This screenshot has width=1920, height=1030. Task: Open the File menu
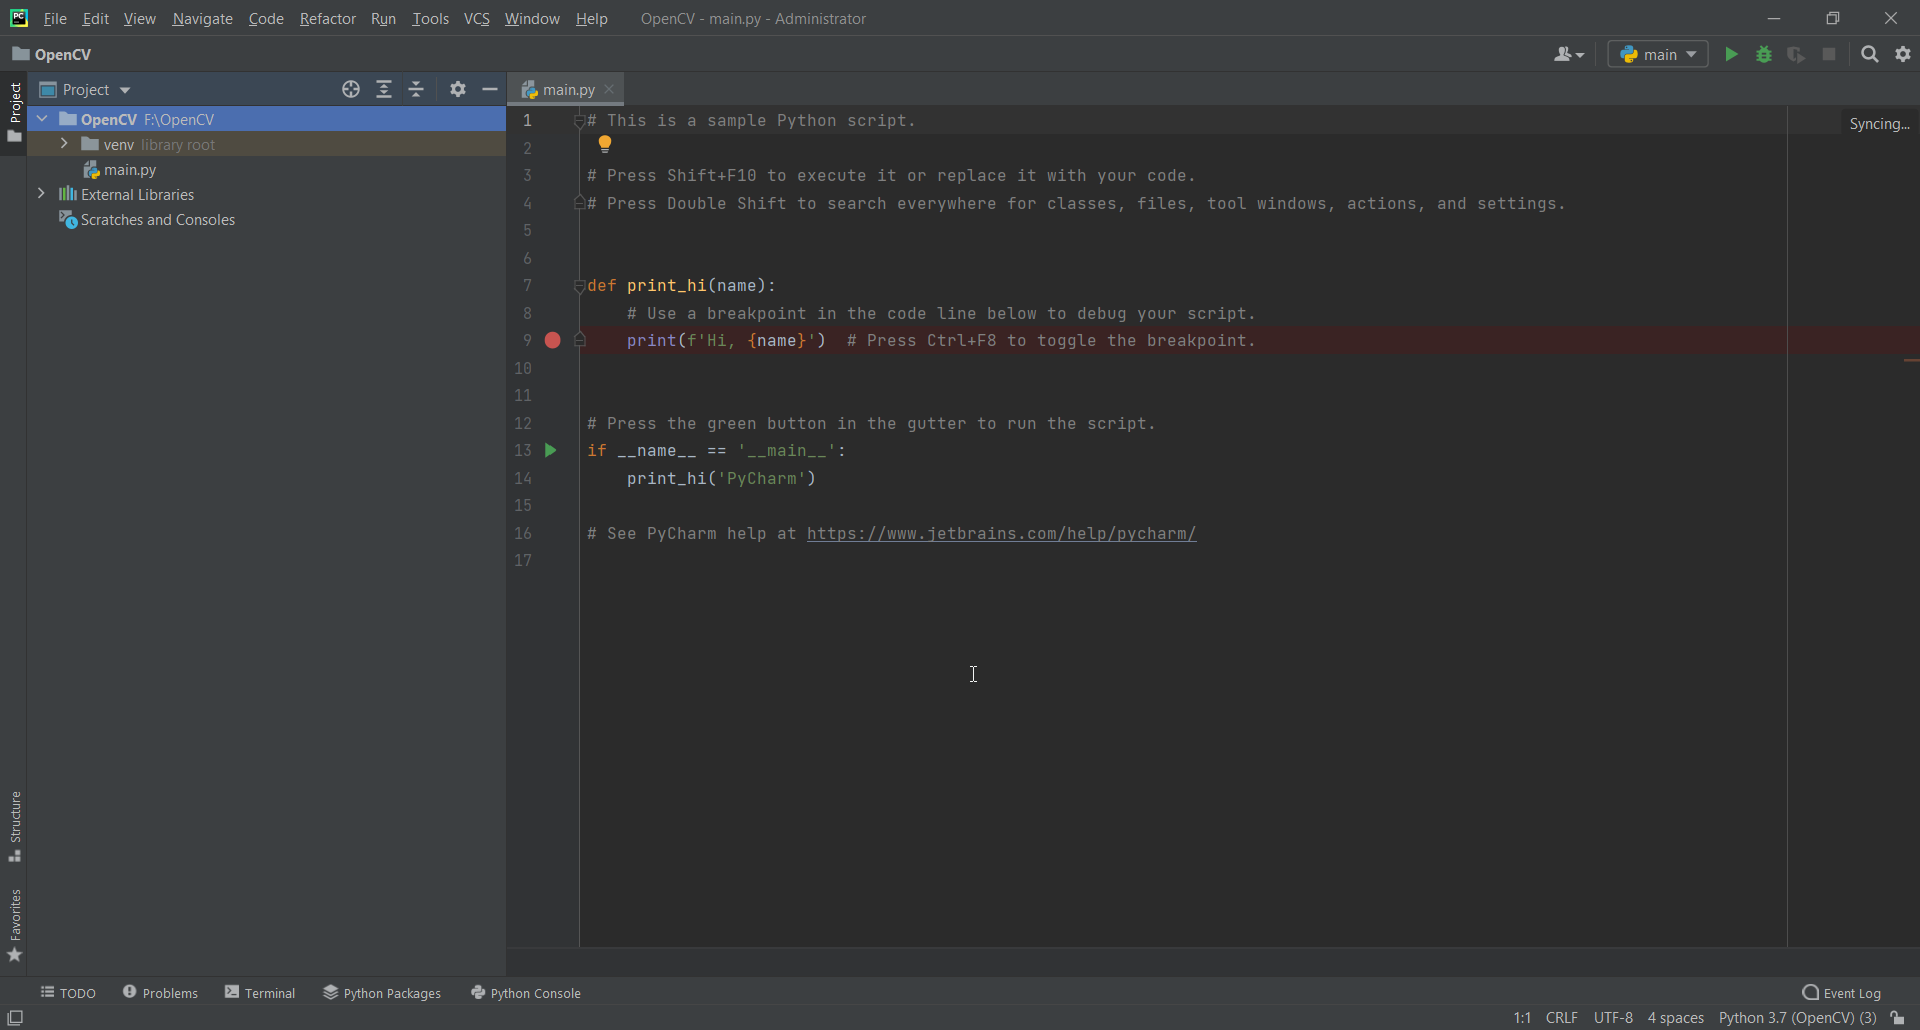(x=55, y=19)
